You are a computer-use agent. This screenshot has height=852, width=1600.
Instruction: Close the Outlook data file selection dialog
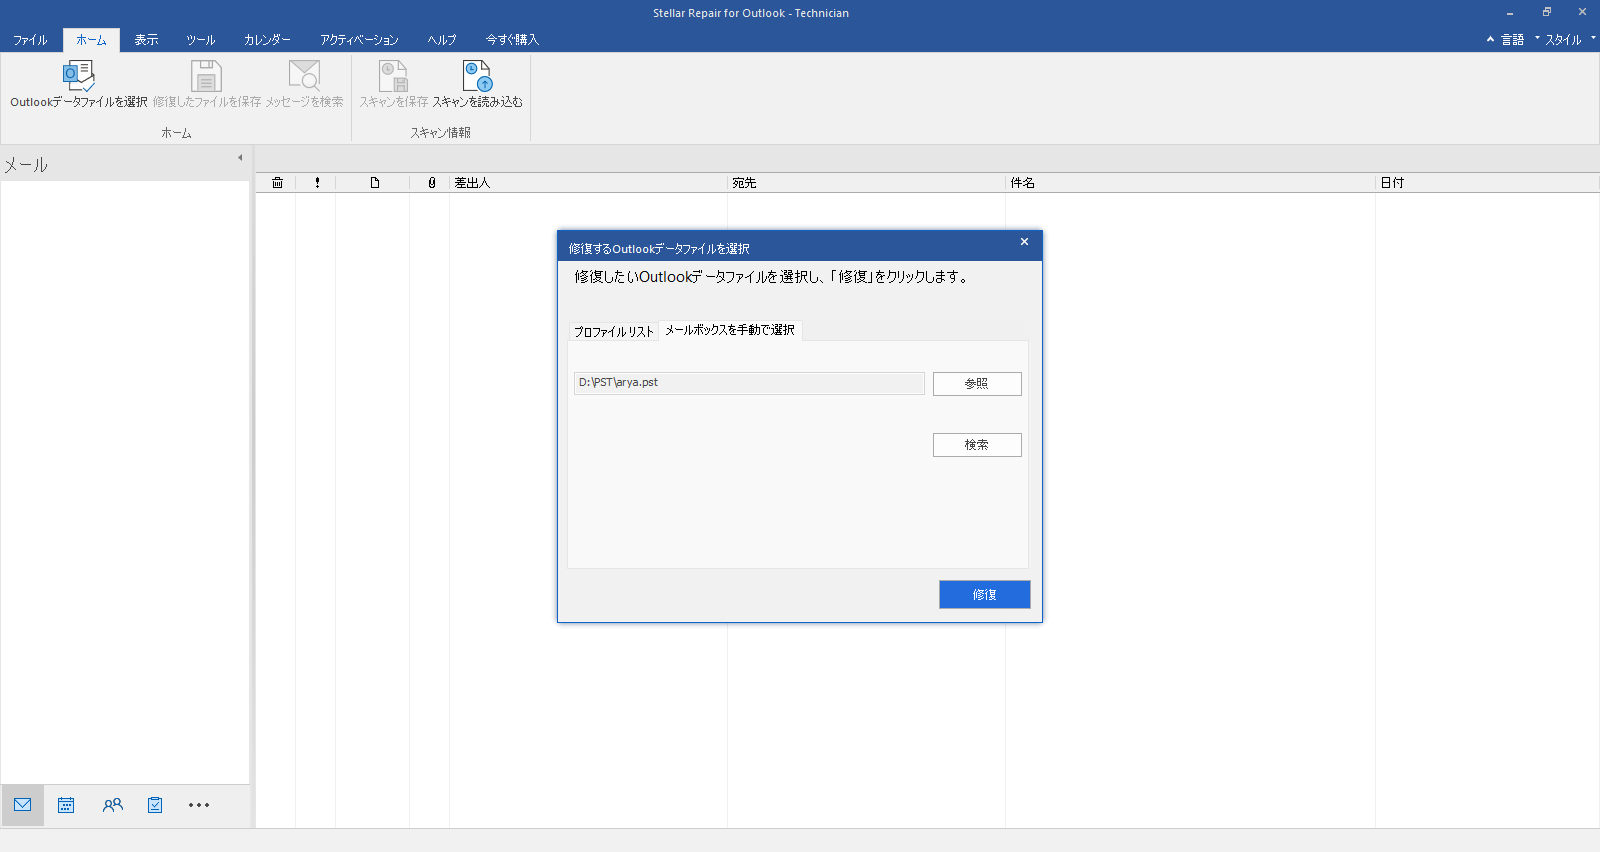[1024, 242]
